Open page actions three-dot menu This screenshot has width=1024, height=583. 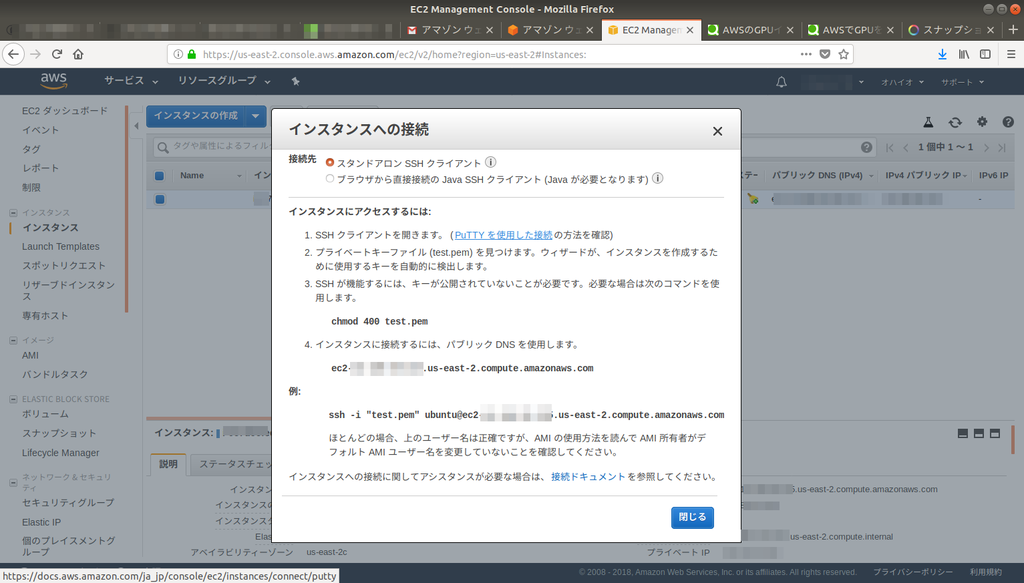[806, 54]
